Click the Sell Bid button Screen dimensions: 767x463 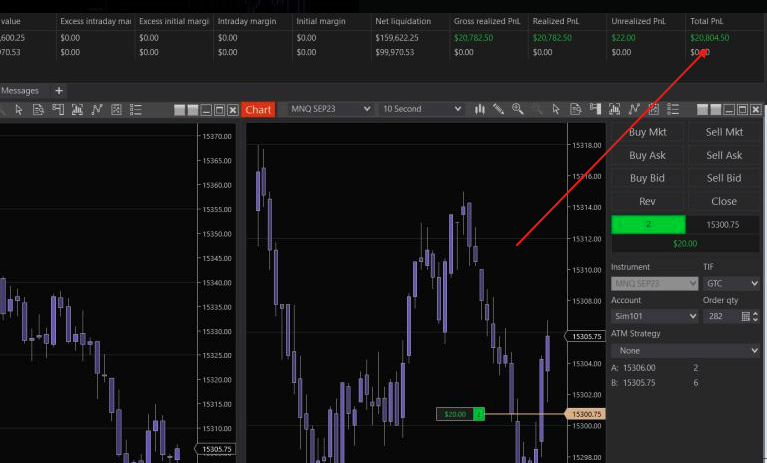[724, 178]
